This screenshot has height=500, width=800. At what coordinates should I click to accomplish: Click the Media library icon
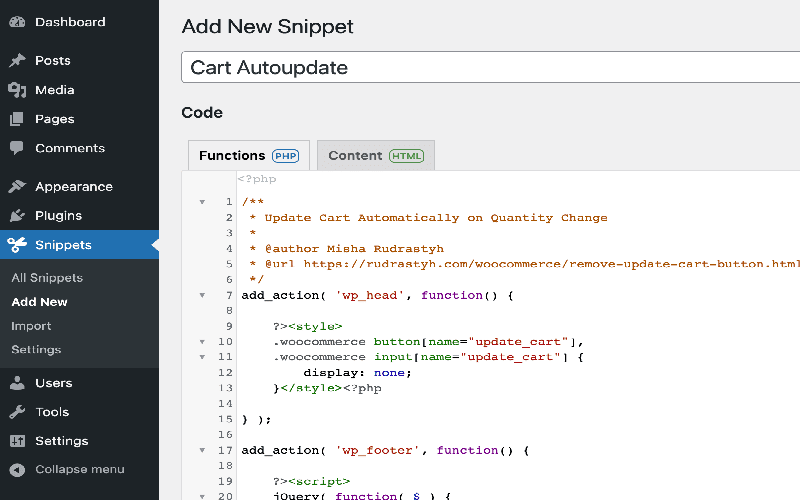pyautogui.click(x=17, y=90)
